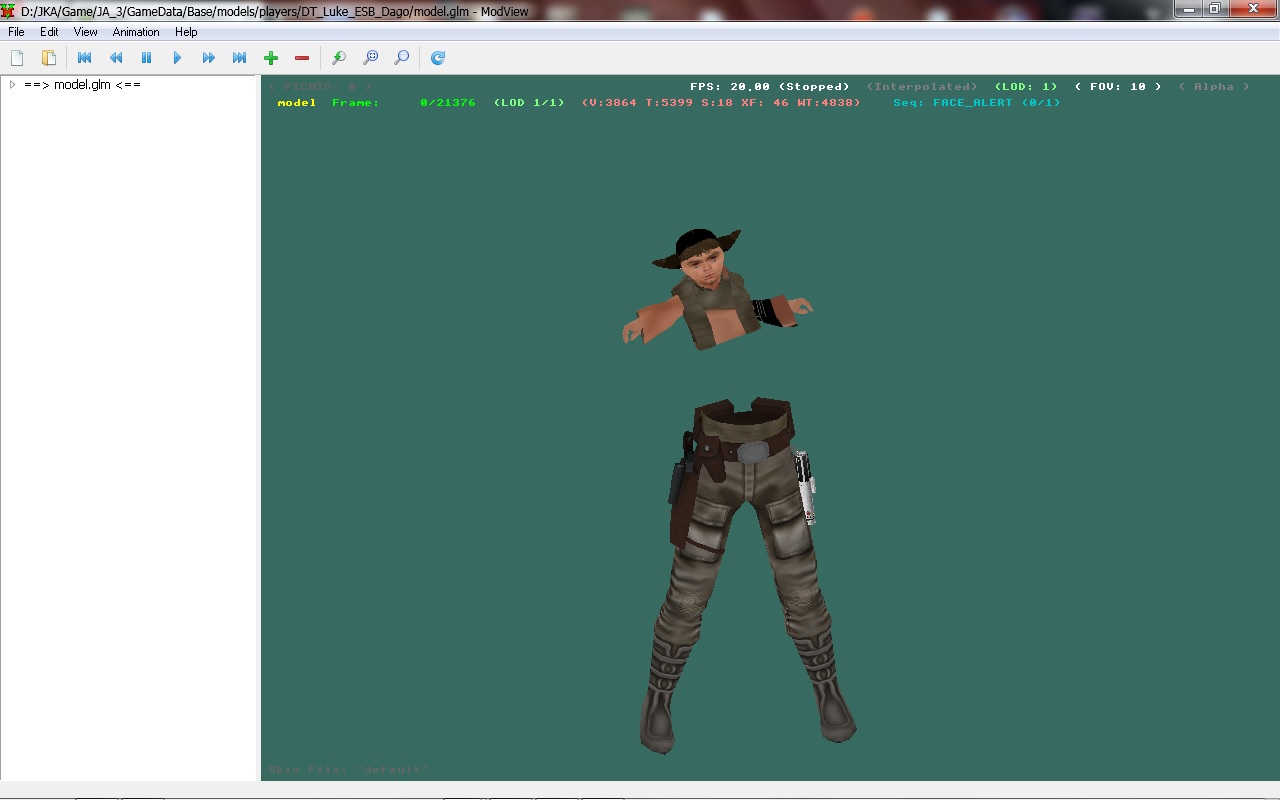
Task: Open the Animation menu
Action: (136, 32)
